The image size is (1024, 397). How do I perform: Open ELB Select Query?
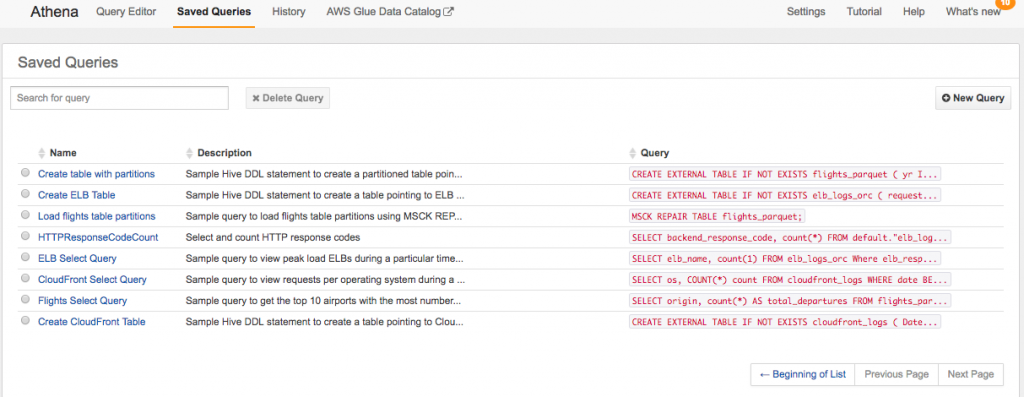77,259
